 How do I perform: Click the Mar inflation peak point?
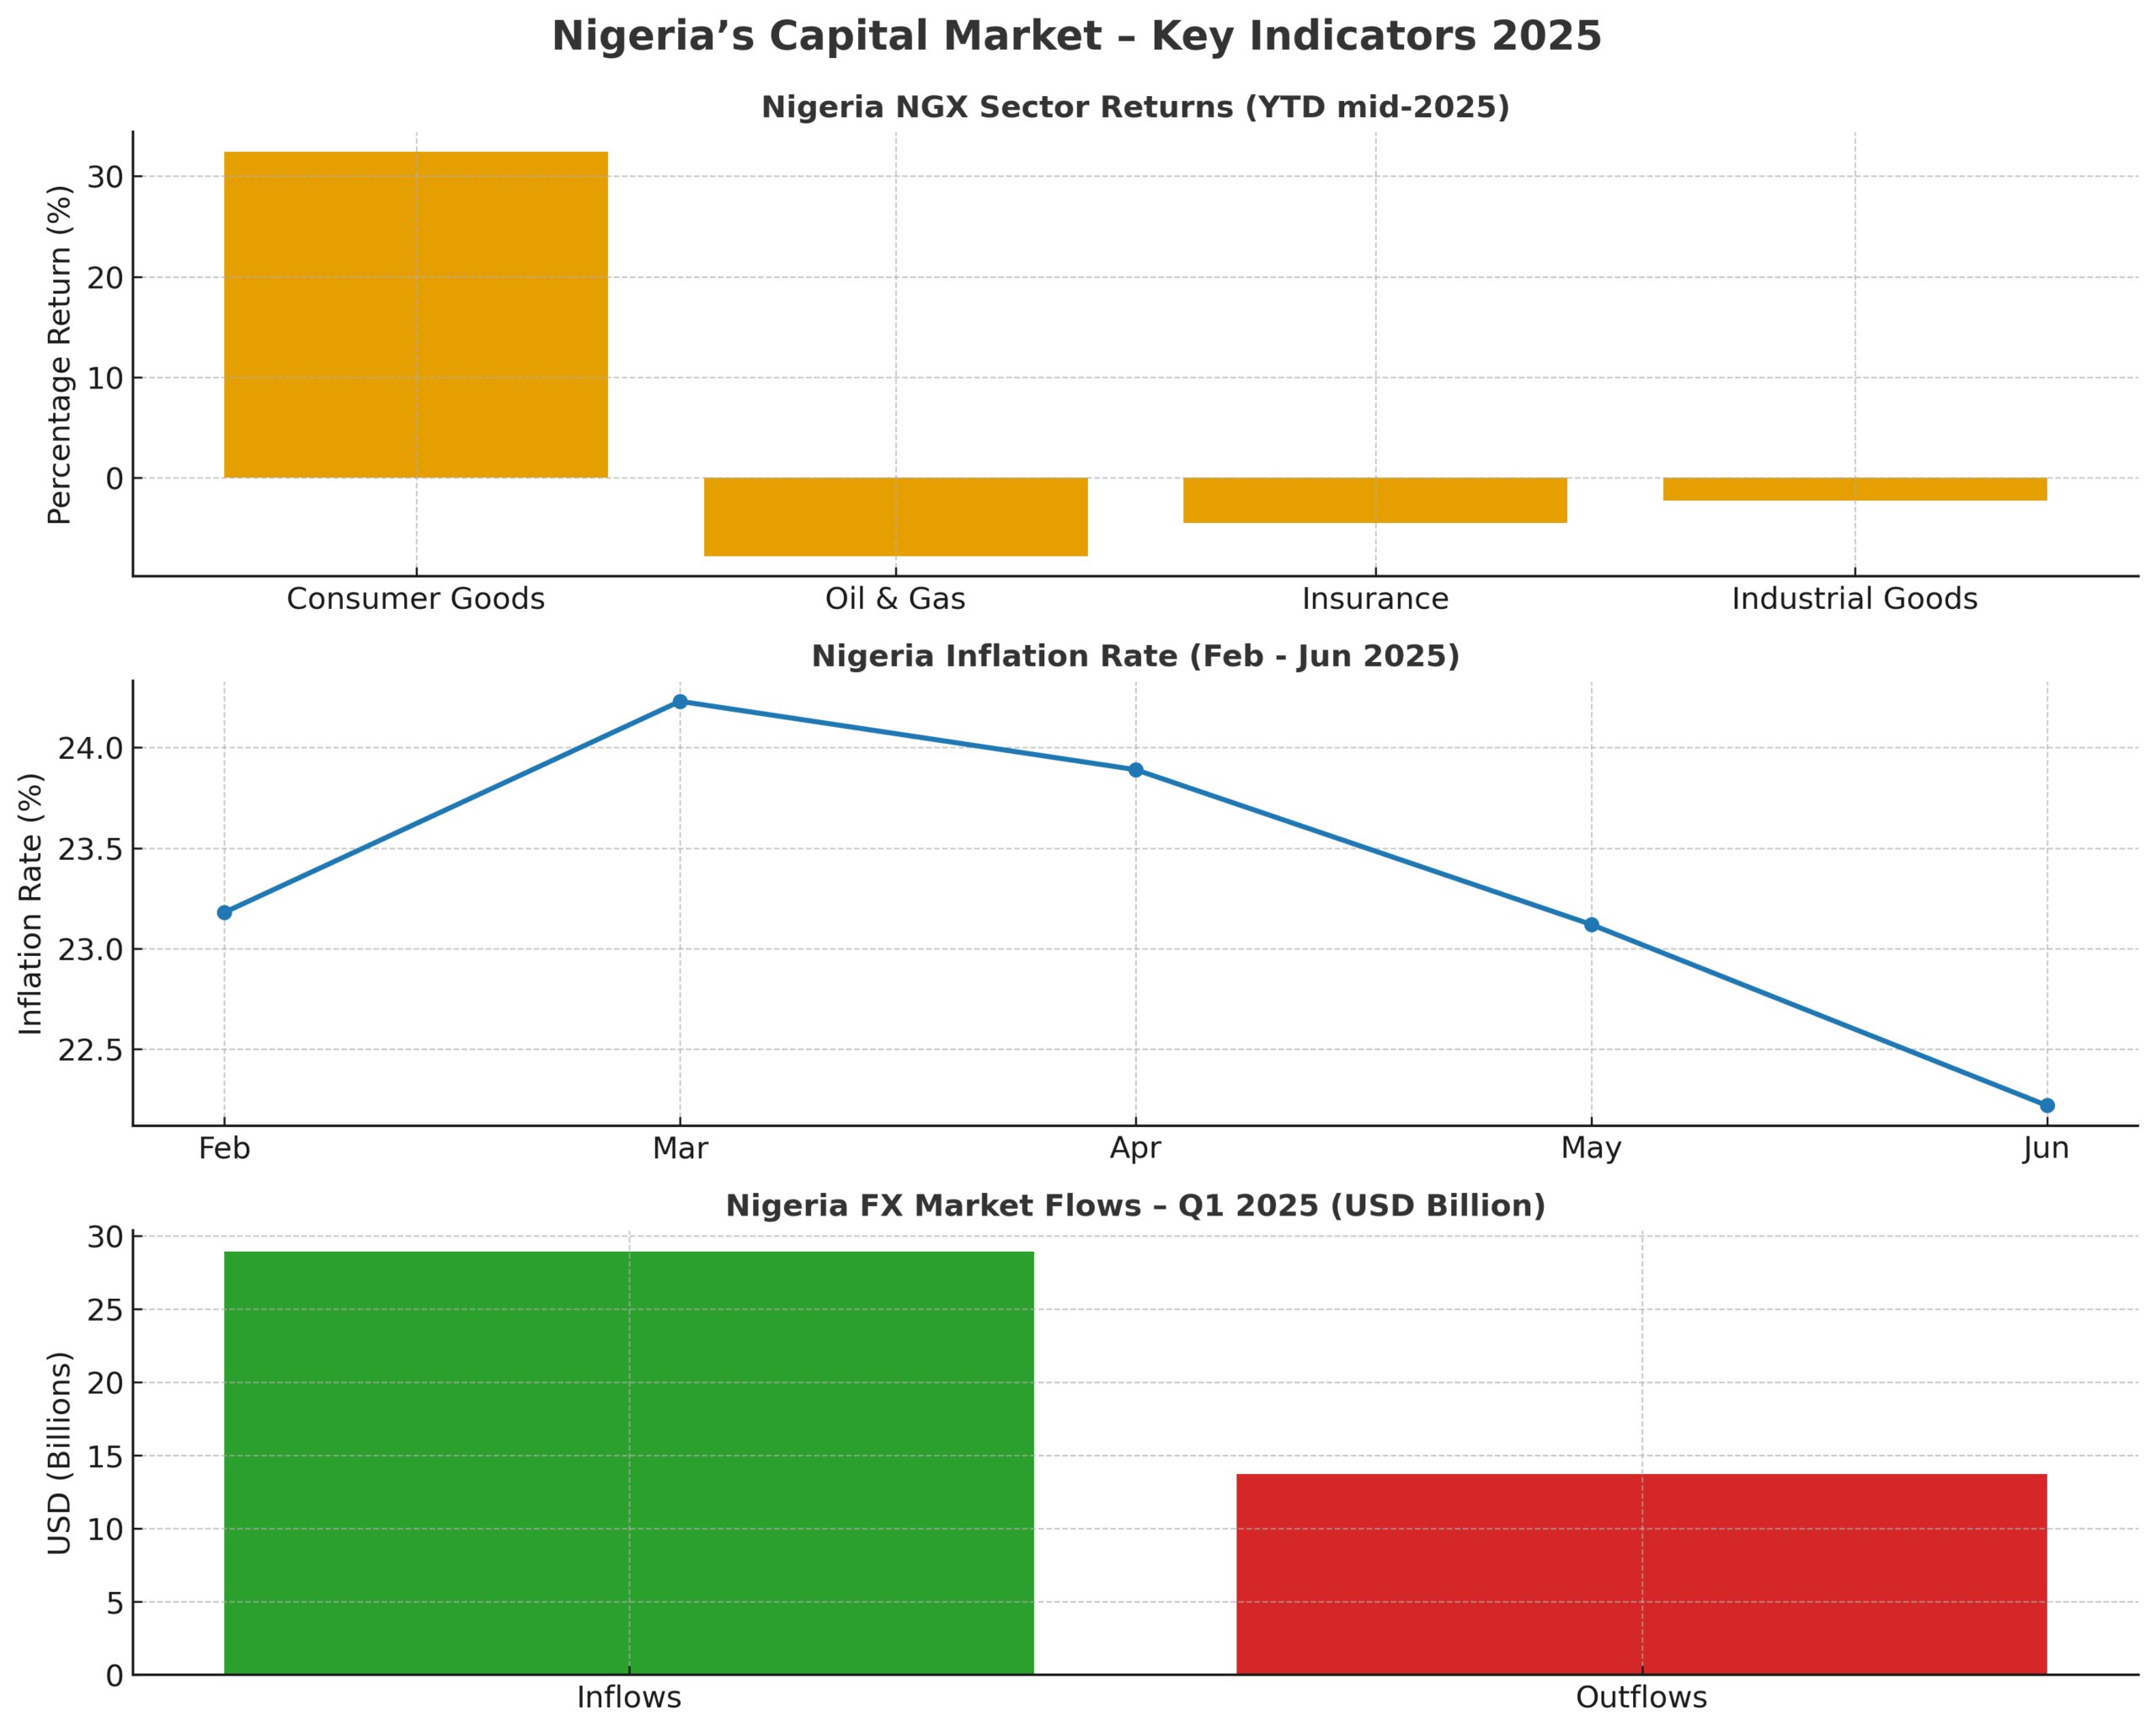coord(680,702)
